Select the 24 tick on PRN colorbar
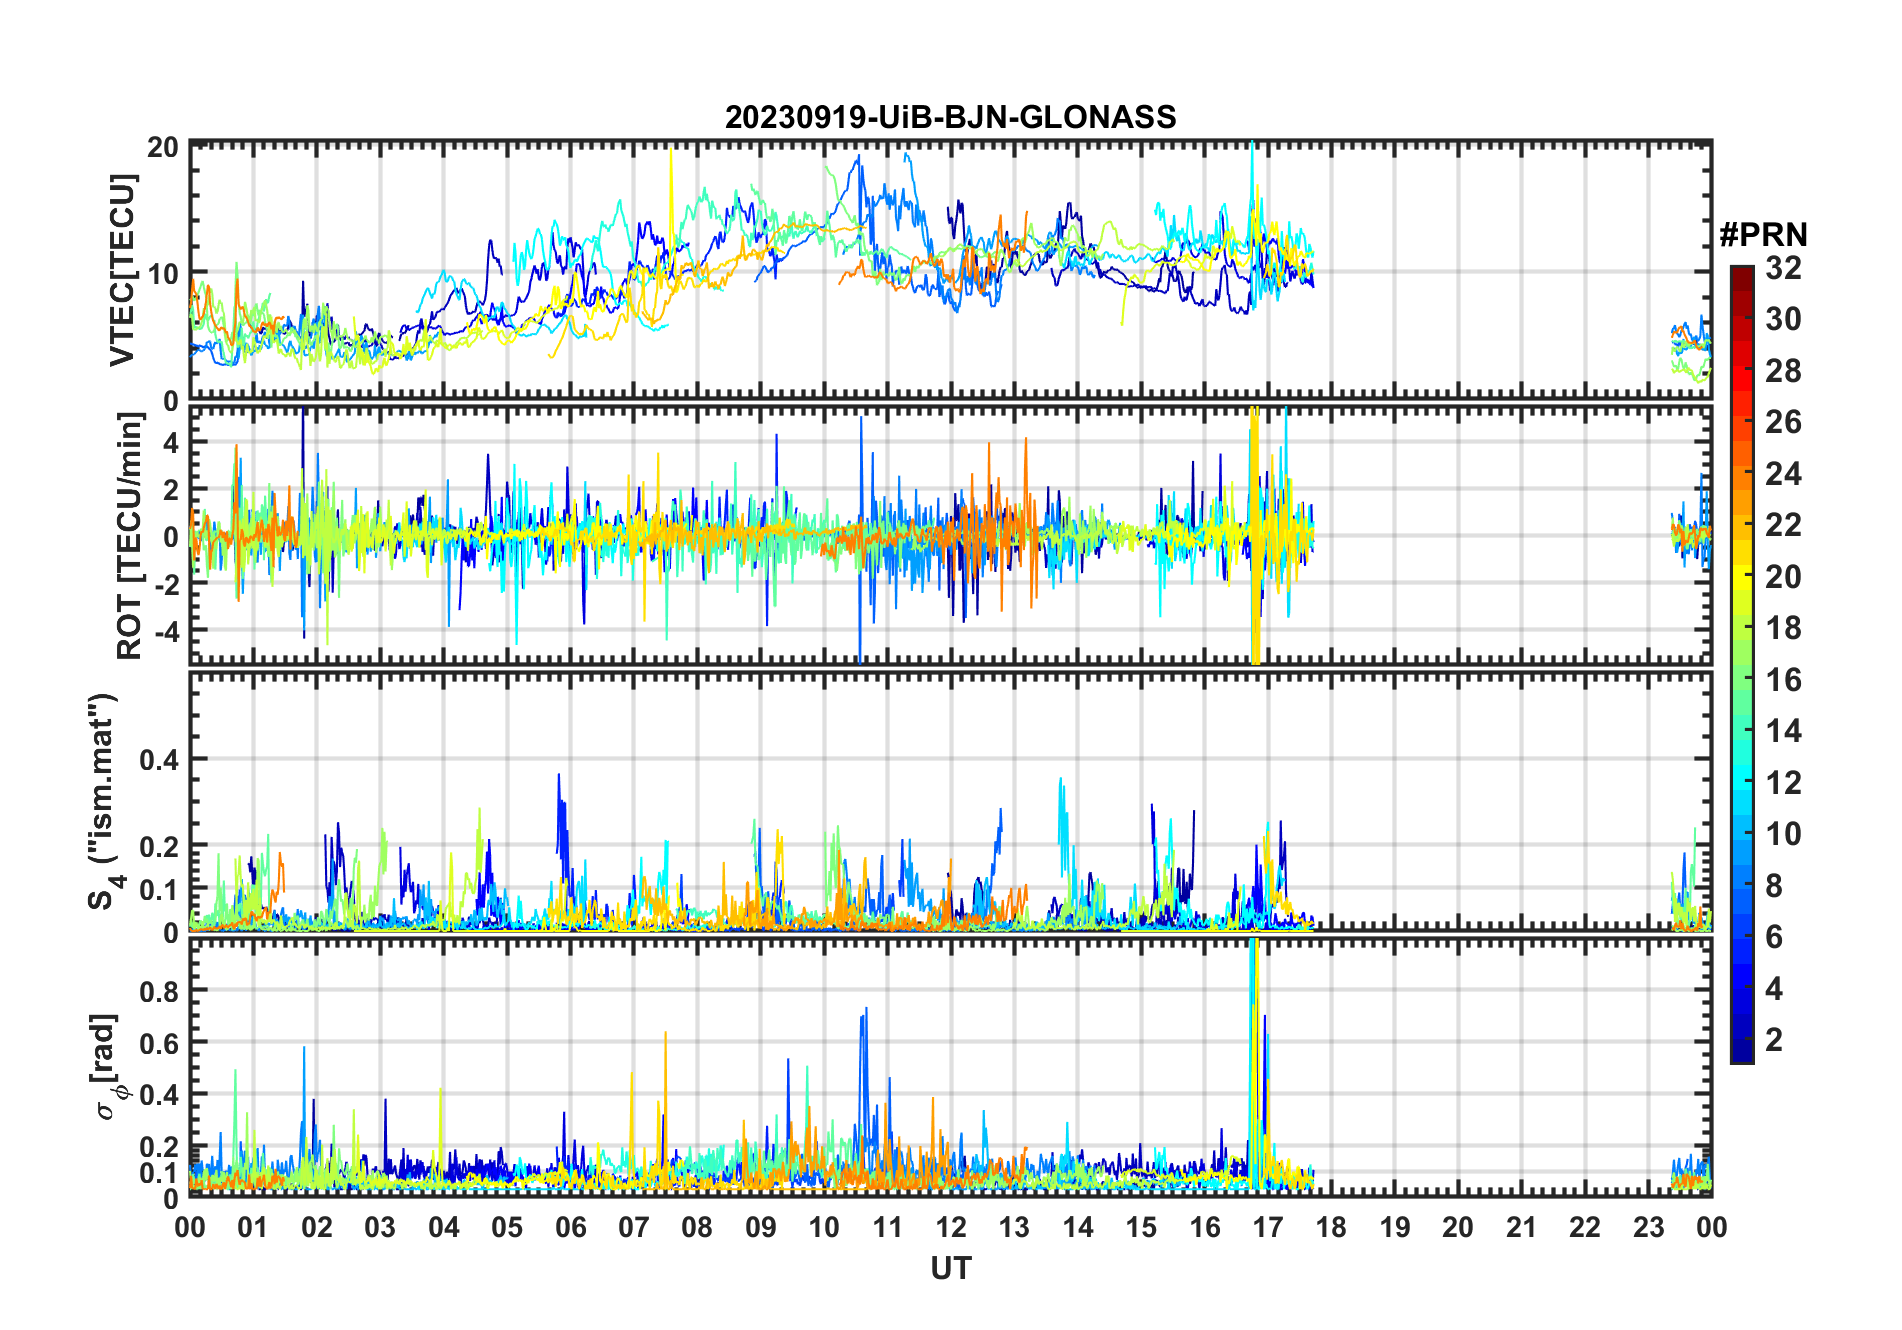This screenshot has height=1330, width=1902. 1783,473
